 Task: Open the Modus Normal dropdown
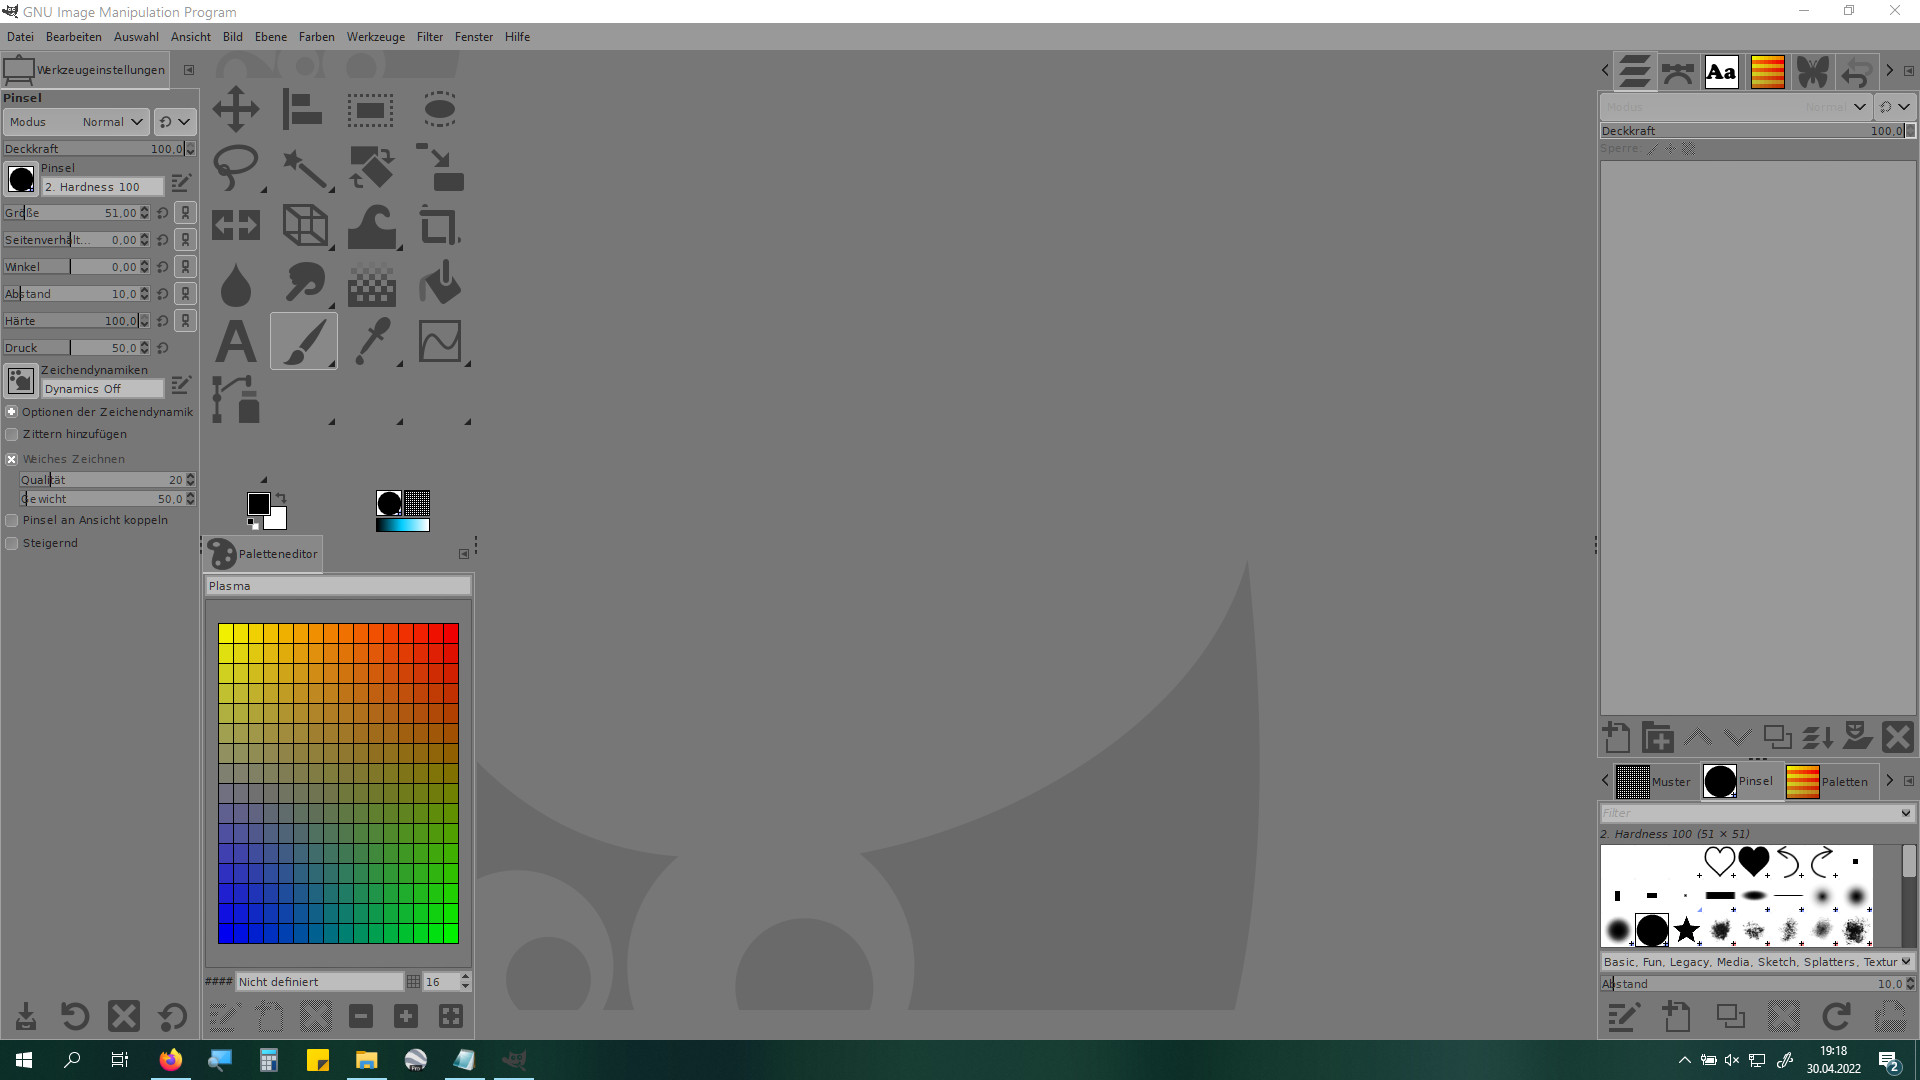(x=76, y=122)
